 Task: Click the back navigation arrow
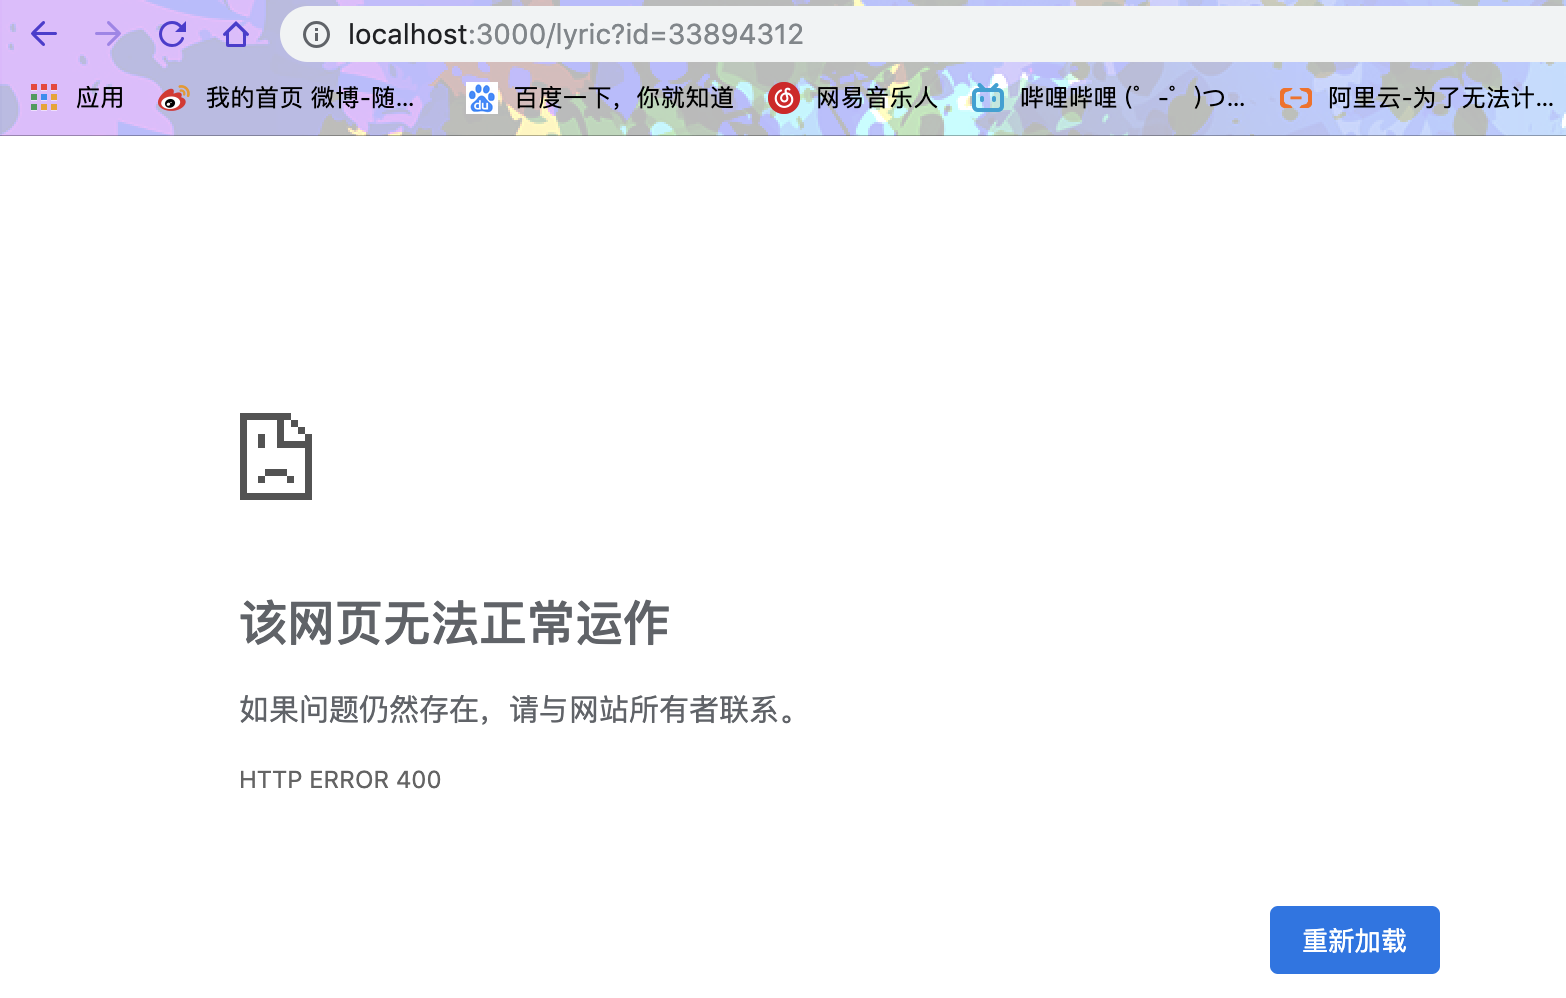pos(43,33)
